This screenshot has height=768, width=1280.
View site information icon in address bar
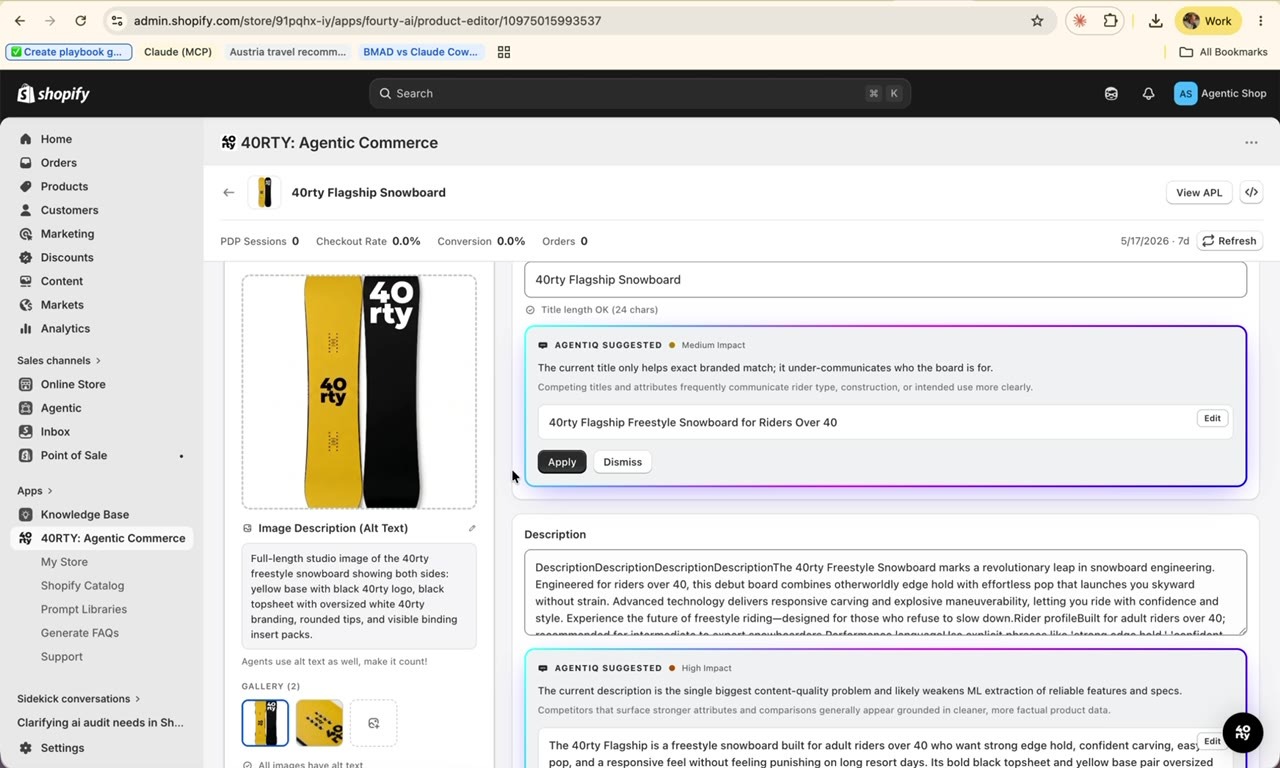point(117,20)
